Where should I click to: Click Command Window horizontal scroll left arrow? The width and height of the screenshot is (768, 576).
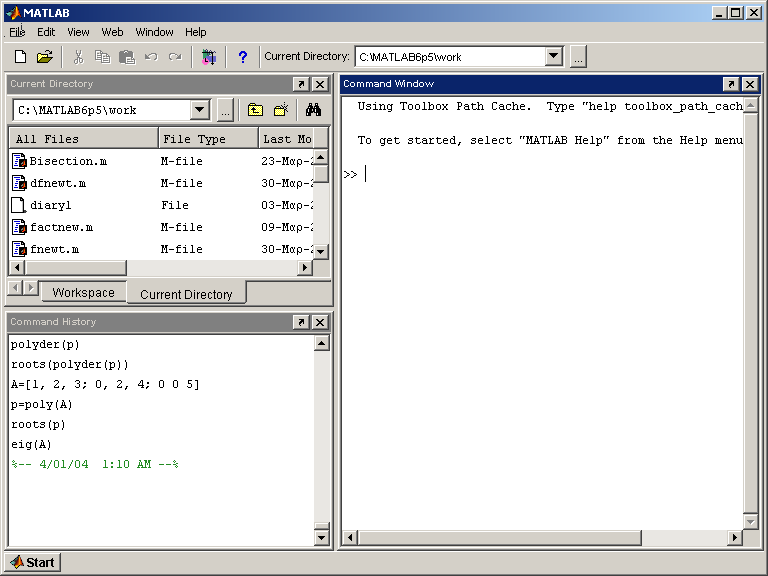[350, 537]
